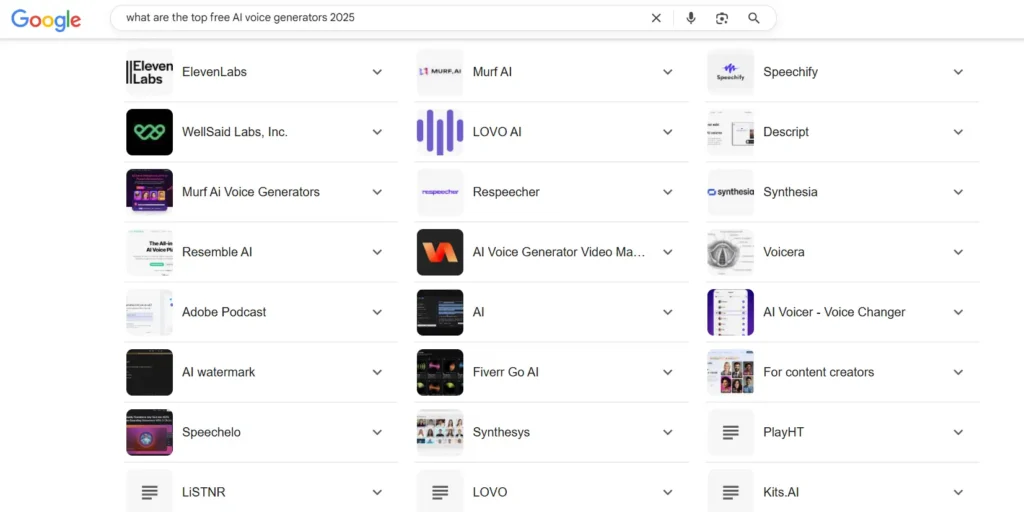The image size is (1024, 512).
Task: Expand the Kits.AI chevron
Action: 958,492
